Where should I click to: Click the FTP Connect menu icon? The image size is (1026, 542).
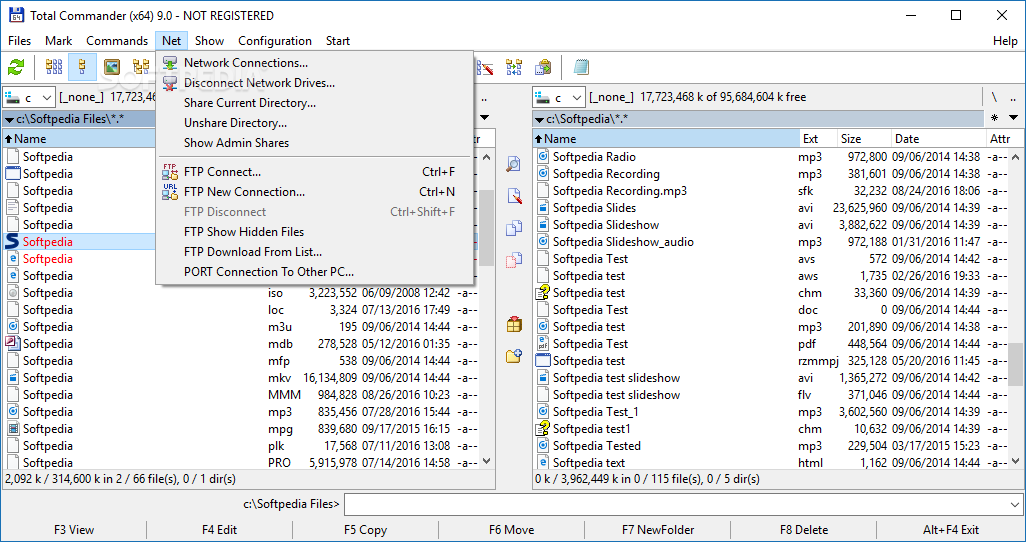click(x=170, y=172)
